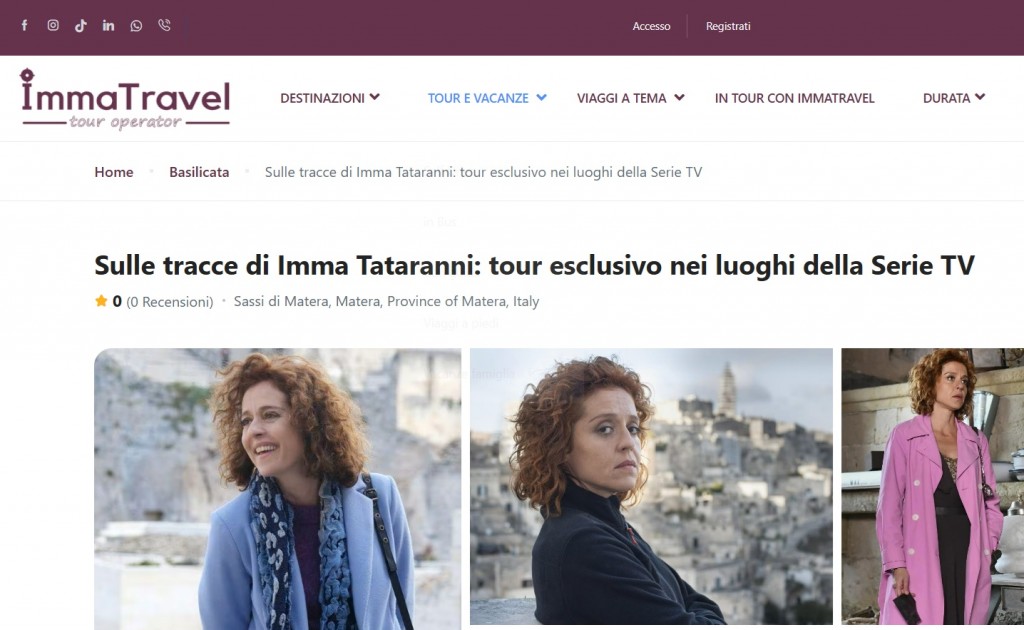Open the Viaggi a Tema dropdown
The height and width of the screenshot is (630, 1024).
point(630,98)
